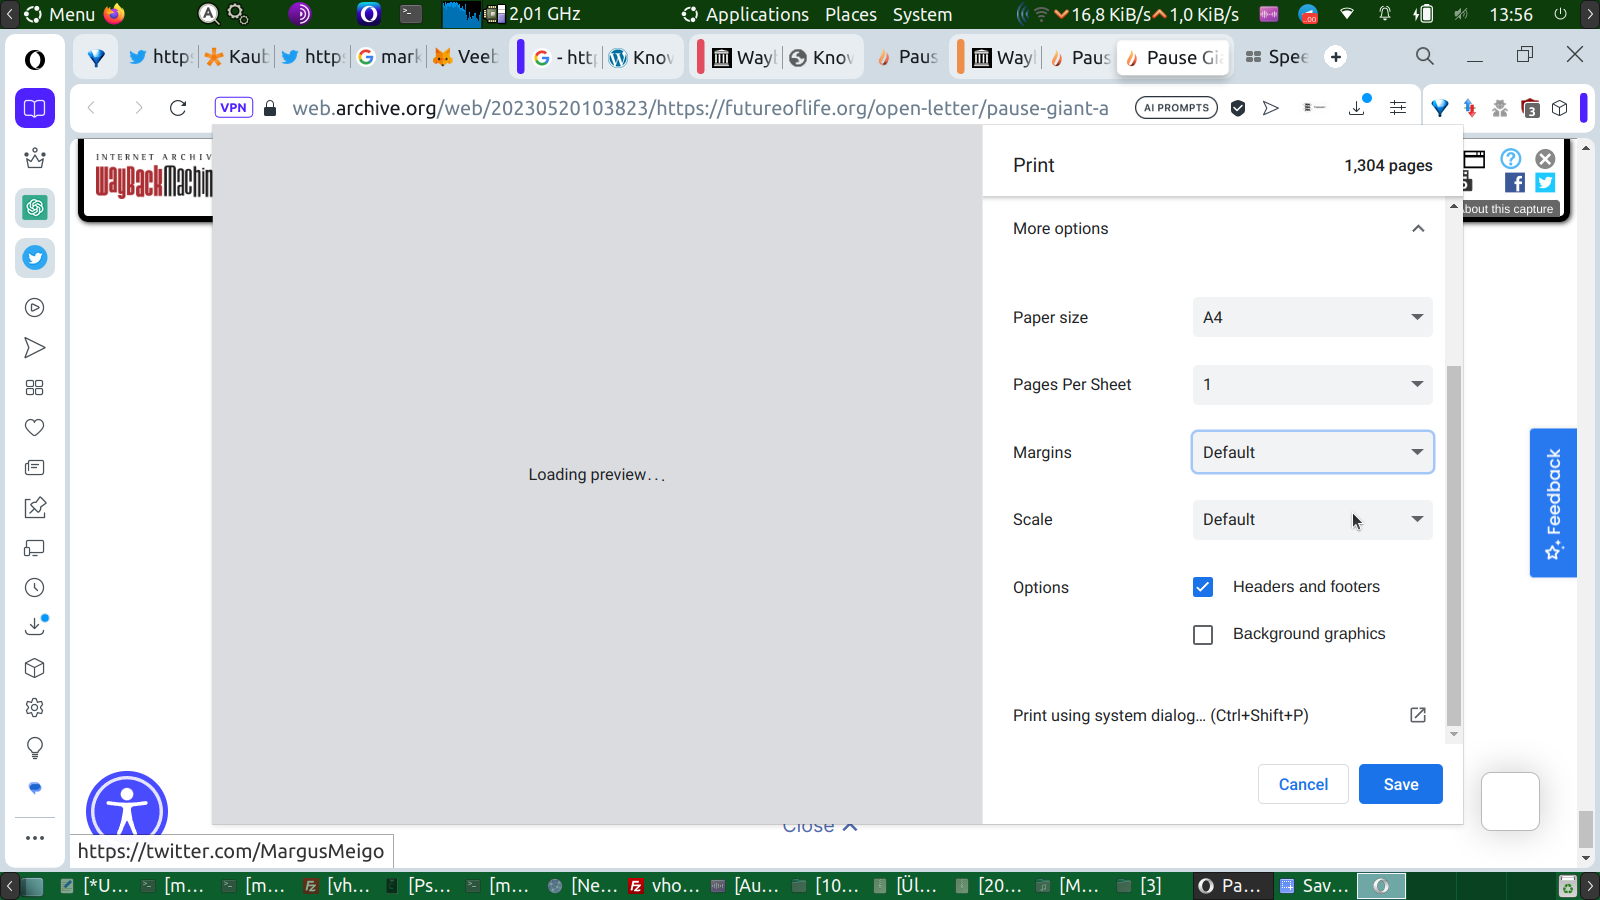Open the accessibility widget on the page

click(127, 806)
